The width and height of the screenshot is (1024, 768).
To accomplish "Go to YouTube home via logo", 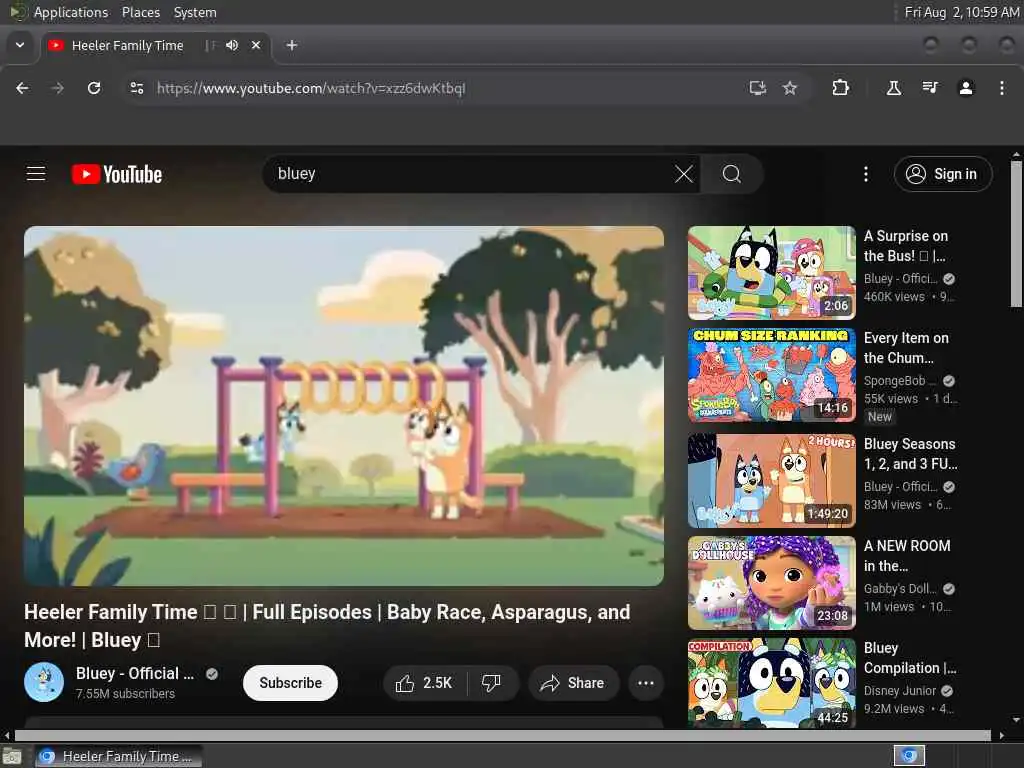I will click(117, 174).
